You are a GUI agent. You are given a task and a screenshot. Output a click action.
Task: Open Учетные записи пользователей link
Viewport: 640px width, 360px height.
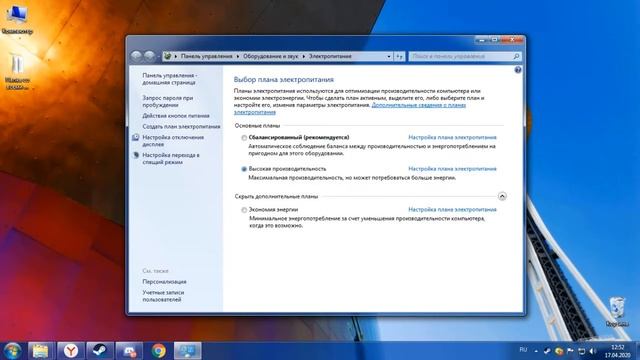[163, 296]
